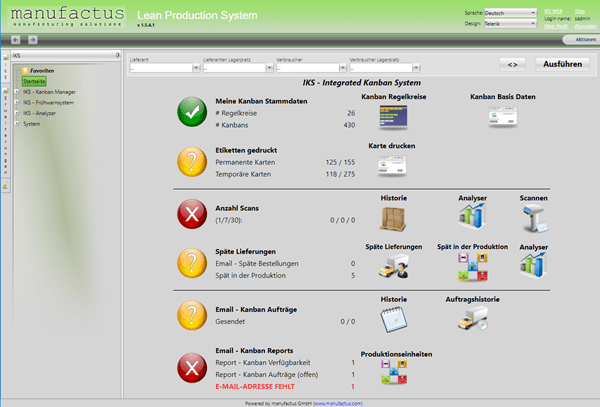The width and height of the screenshot is (600, 407).
Task: Click the '# Regelkreise' label
Action: point(236,113)
